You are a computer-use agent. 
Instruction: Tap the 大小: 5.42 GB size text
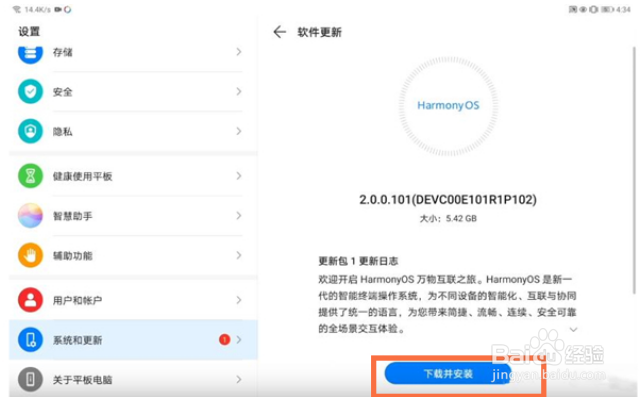click(x=448, y=218)
